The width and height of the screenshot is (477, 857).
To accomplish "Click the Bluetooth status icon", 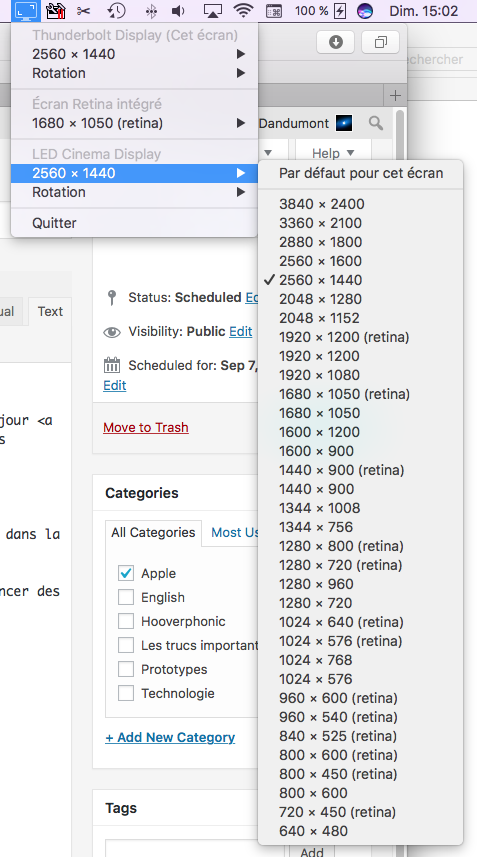I will tap(151, 10).
